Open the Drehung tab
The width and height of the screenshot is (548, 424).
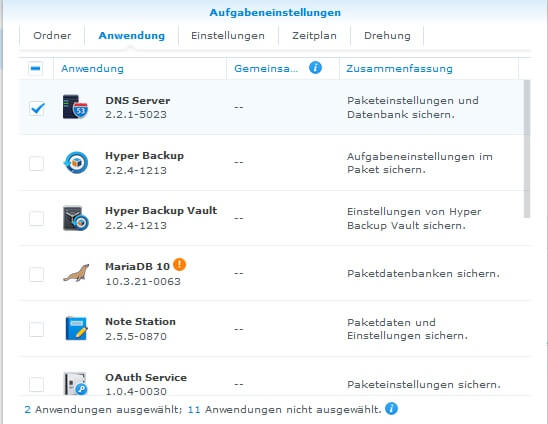[387, 36]
